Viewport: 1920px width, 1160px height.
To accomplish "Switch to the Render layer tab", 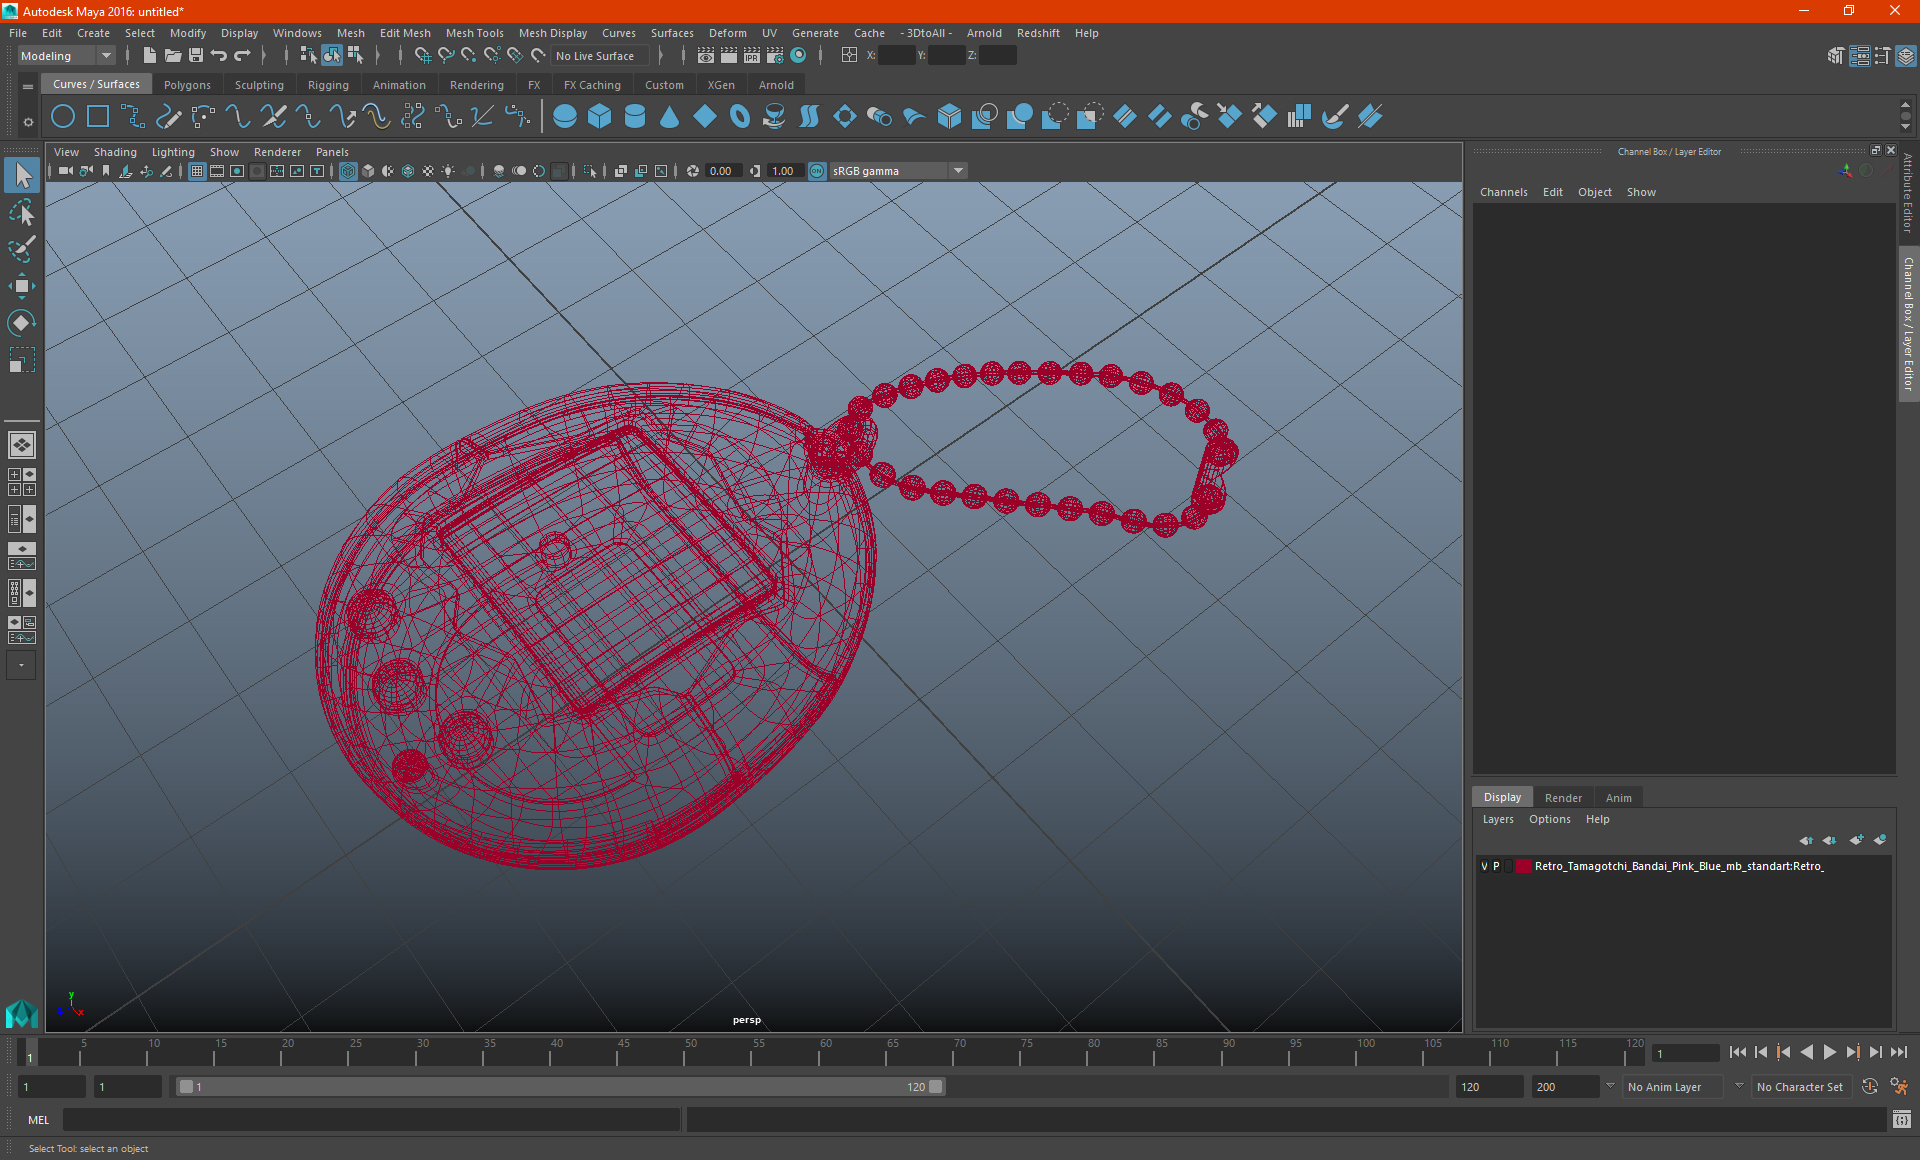I will coord(1563,798).
